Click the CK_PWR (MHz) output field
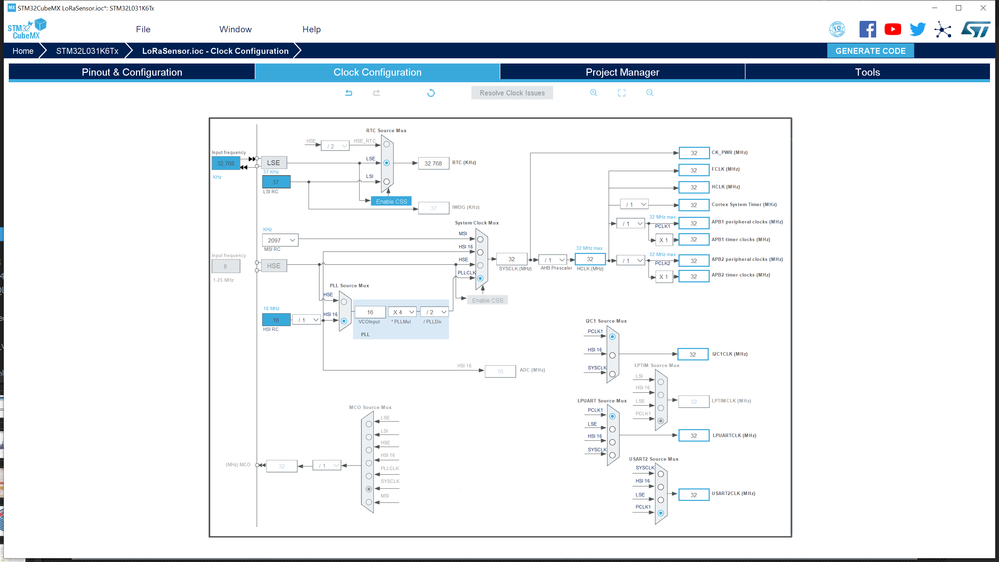Image resolution: width=999 pixels, height=562 pixels. click(694, 153)
